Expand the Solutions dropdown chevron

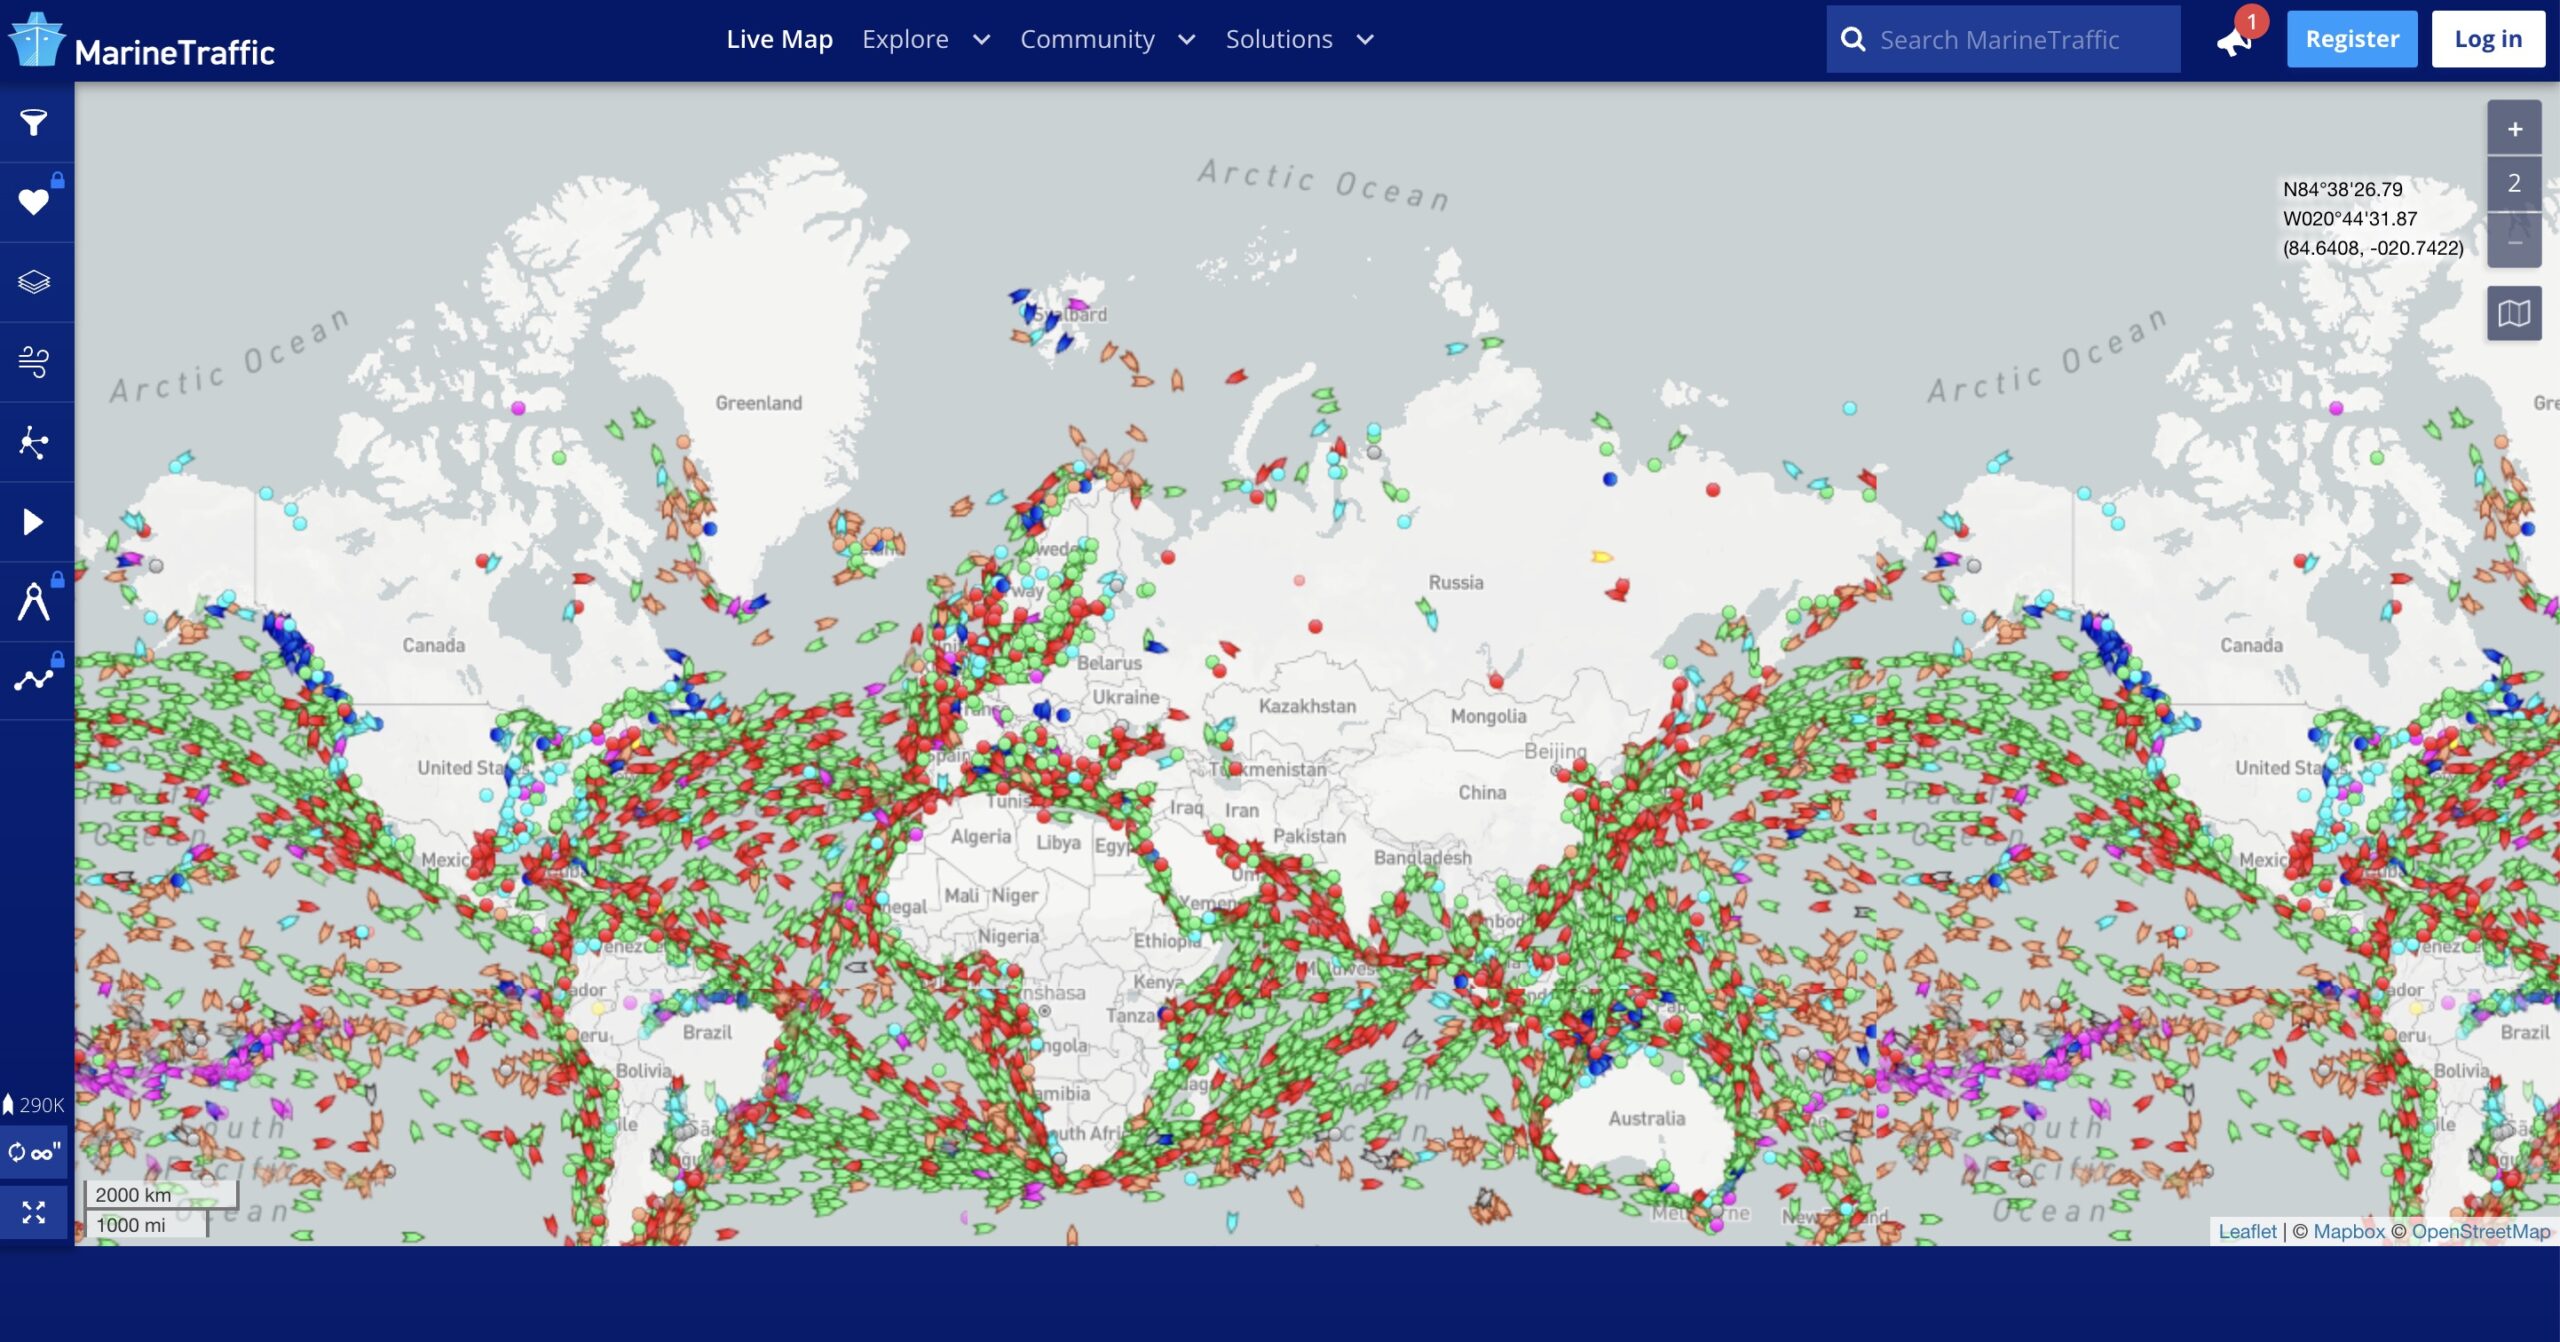pos(1365,40)
